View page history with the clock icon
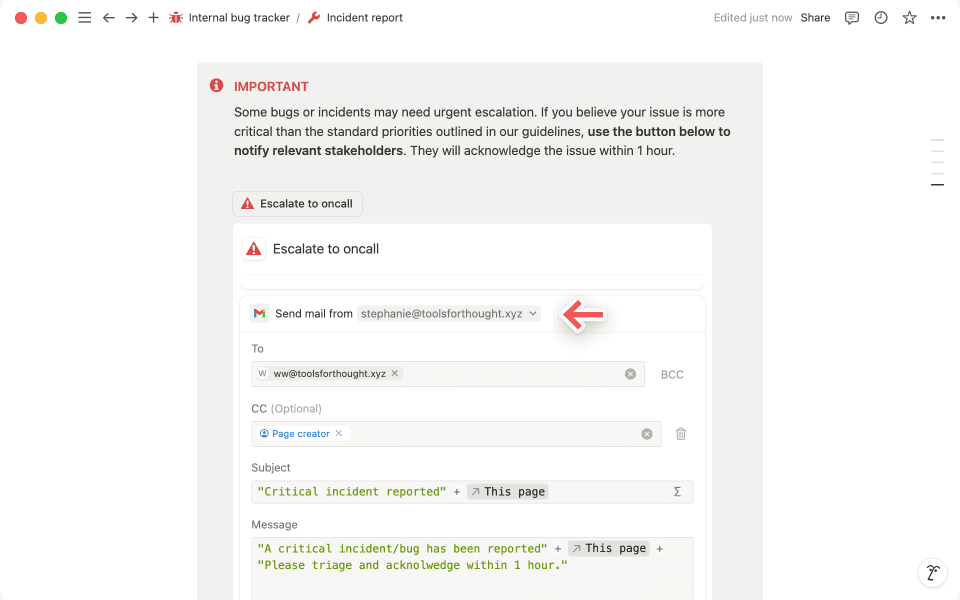Screen dimensions: 960x600 click(x=880, y=17)
